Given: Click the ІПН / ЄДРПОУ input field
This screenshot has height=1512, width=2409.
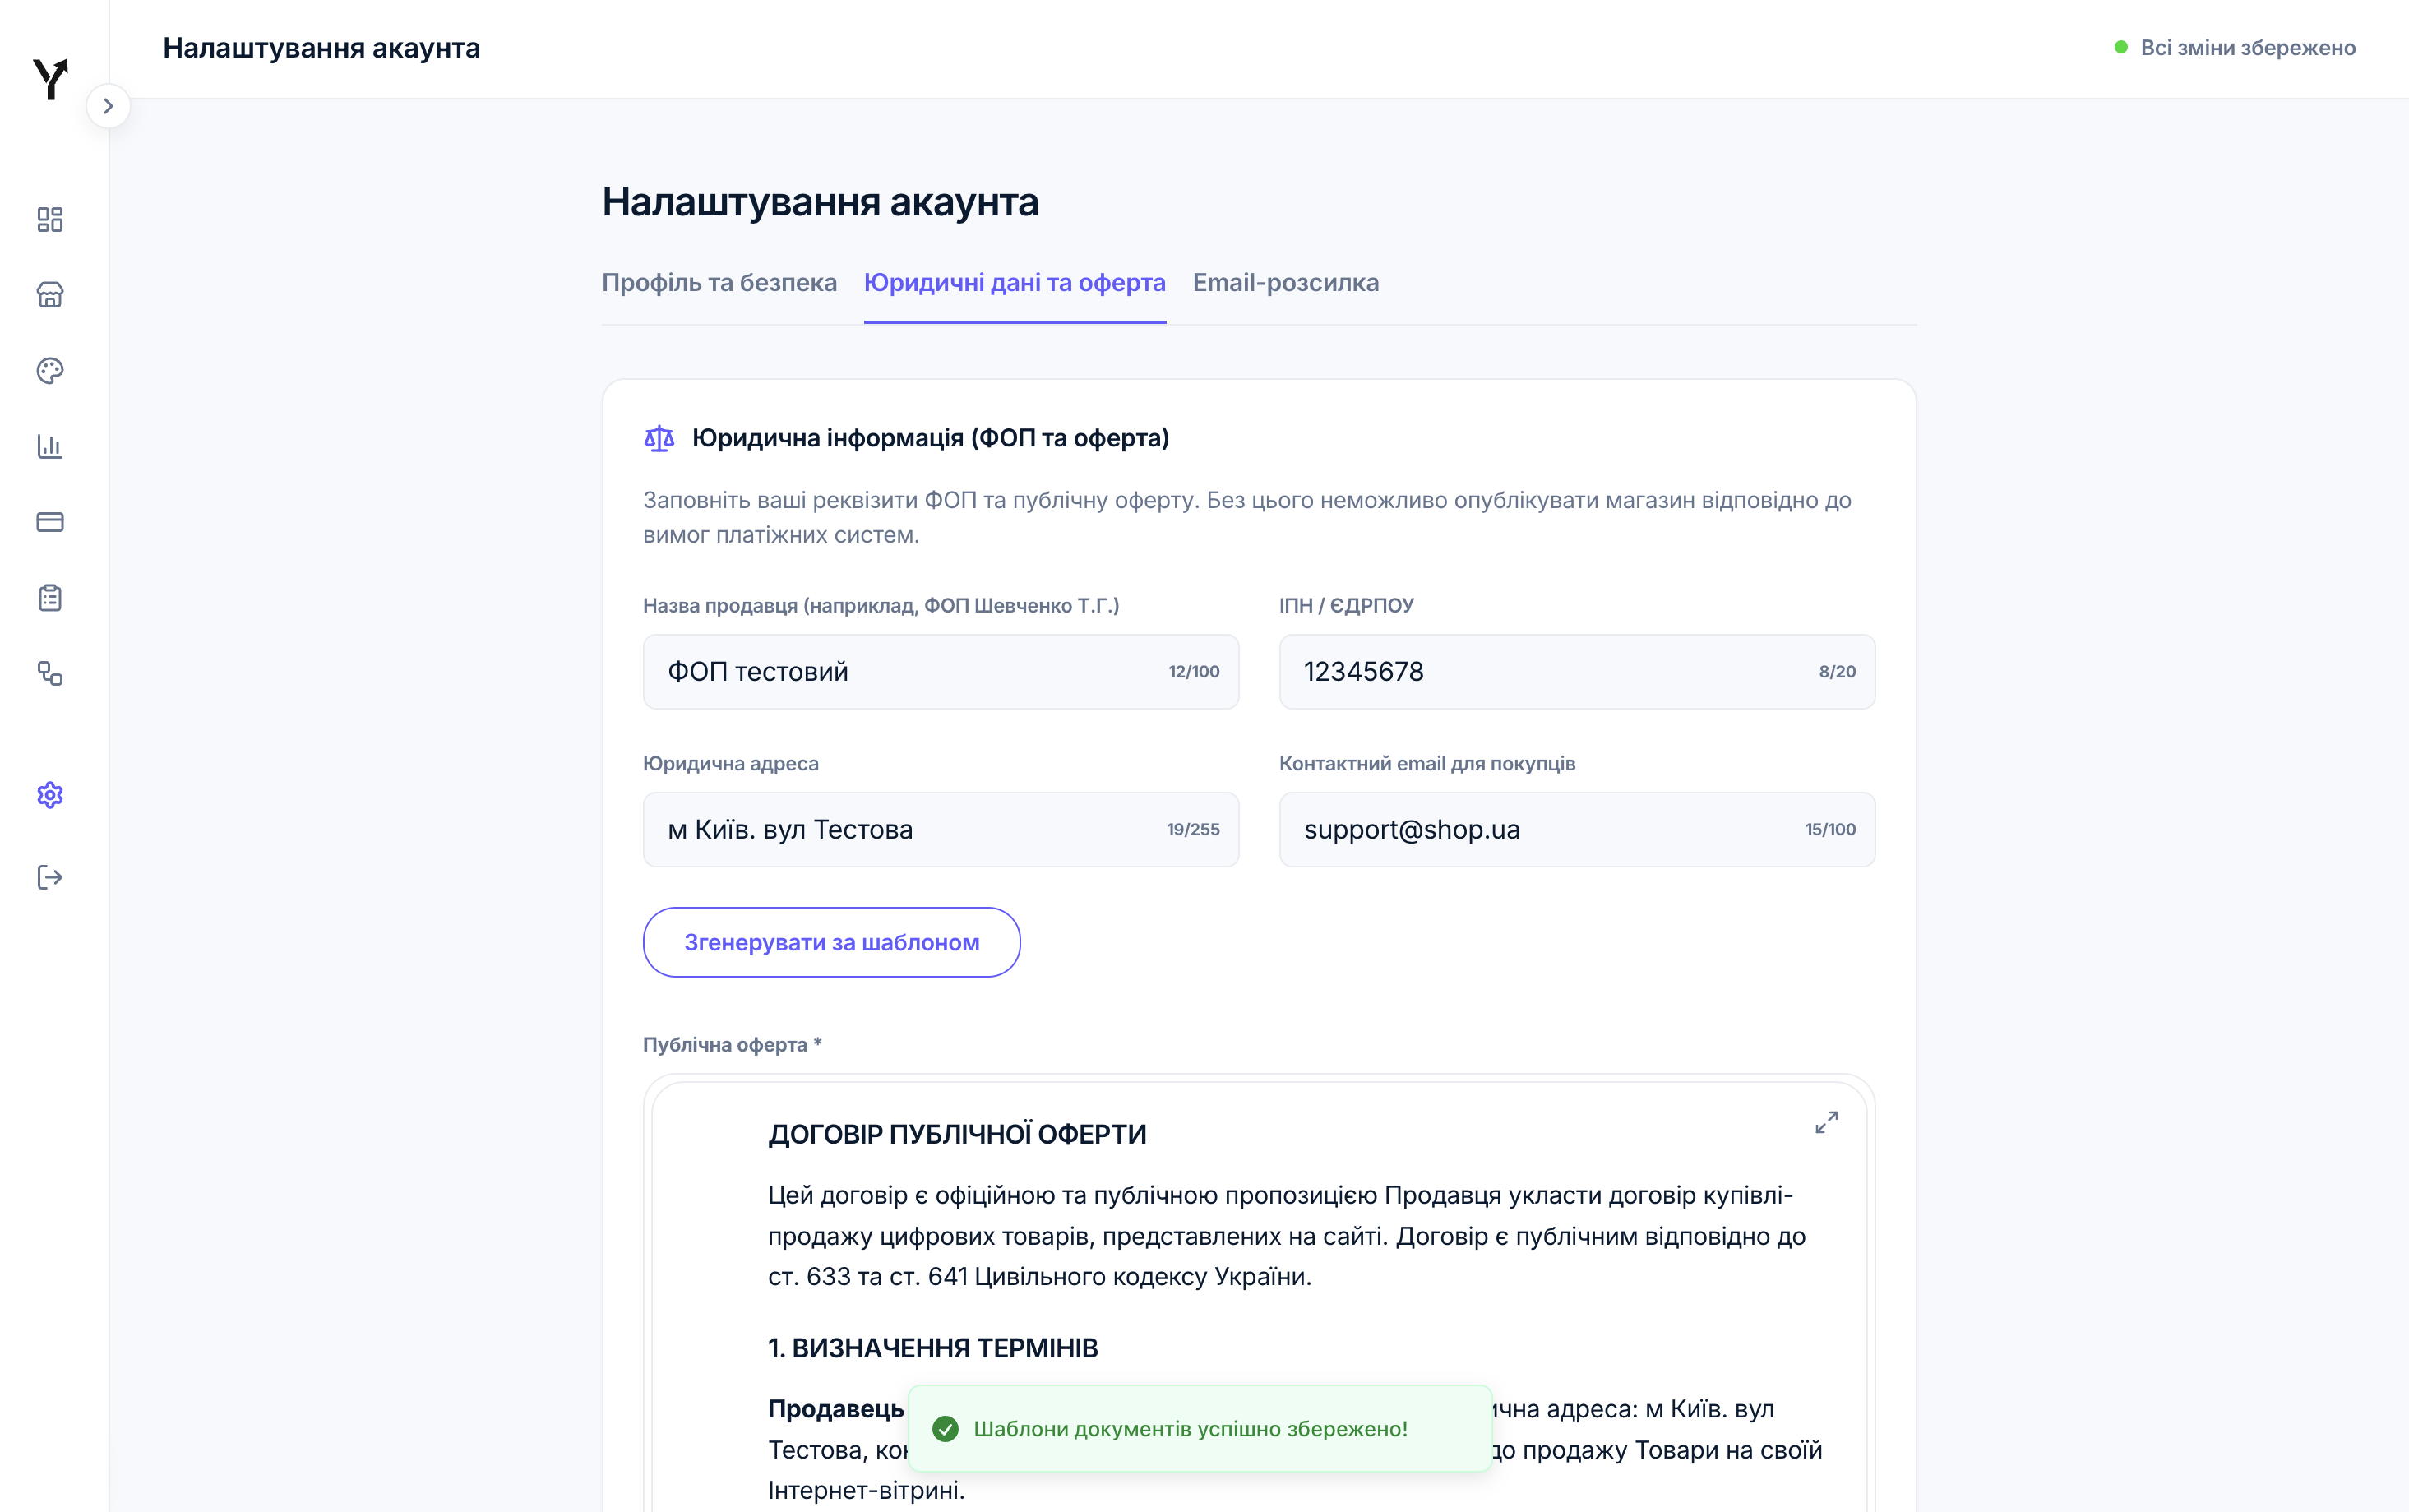Looking at the screenshot, I should [x=1577, y=672].
